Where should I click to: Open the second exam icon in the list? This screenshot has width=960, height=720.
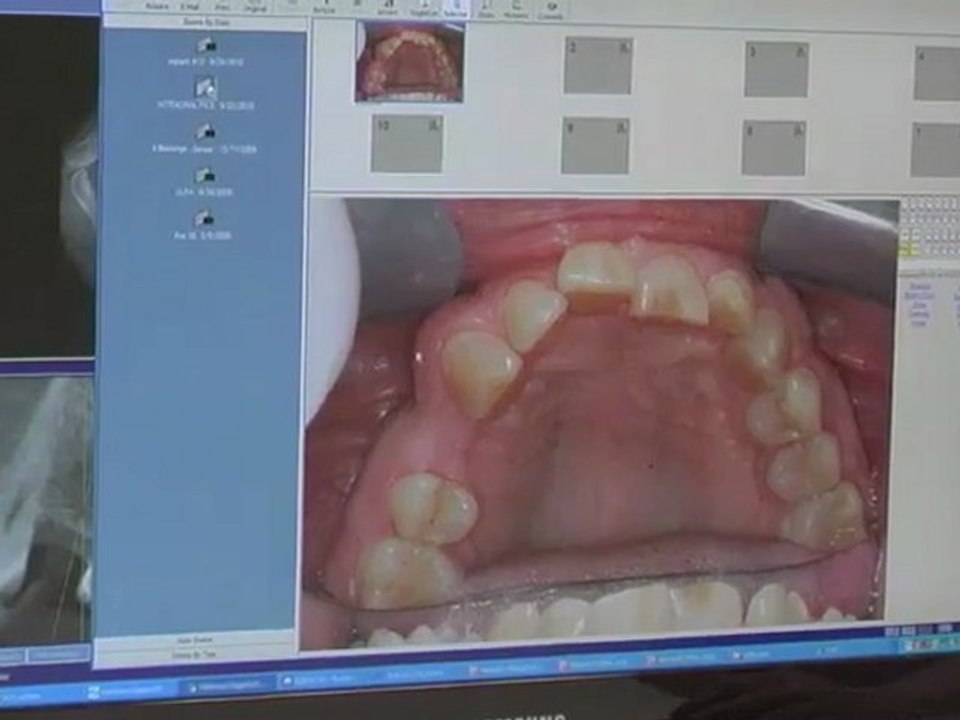(206, 88)
